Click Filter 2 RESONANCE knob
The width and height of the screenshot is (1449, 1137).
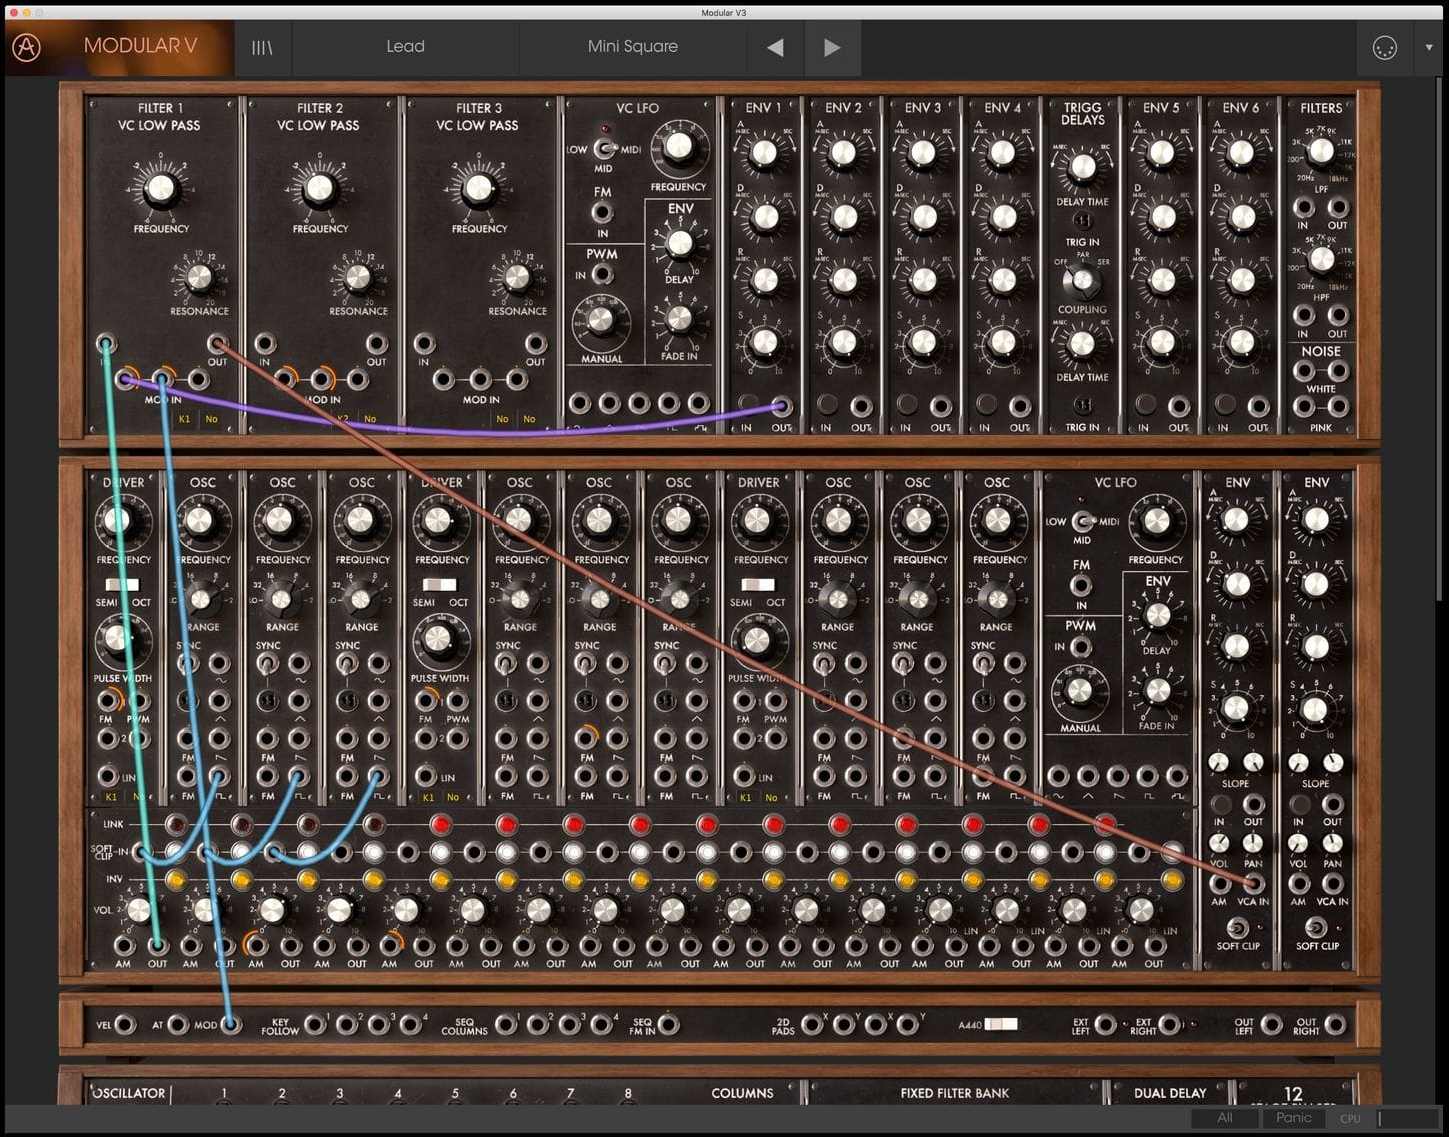[x=357, y=277]
